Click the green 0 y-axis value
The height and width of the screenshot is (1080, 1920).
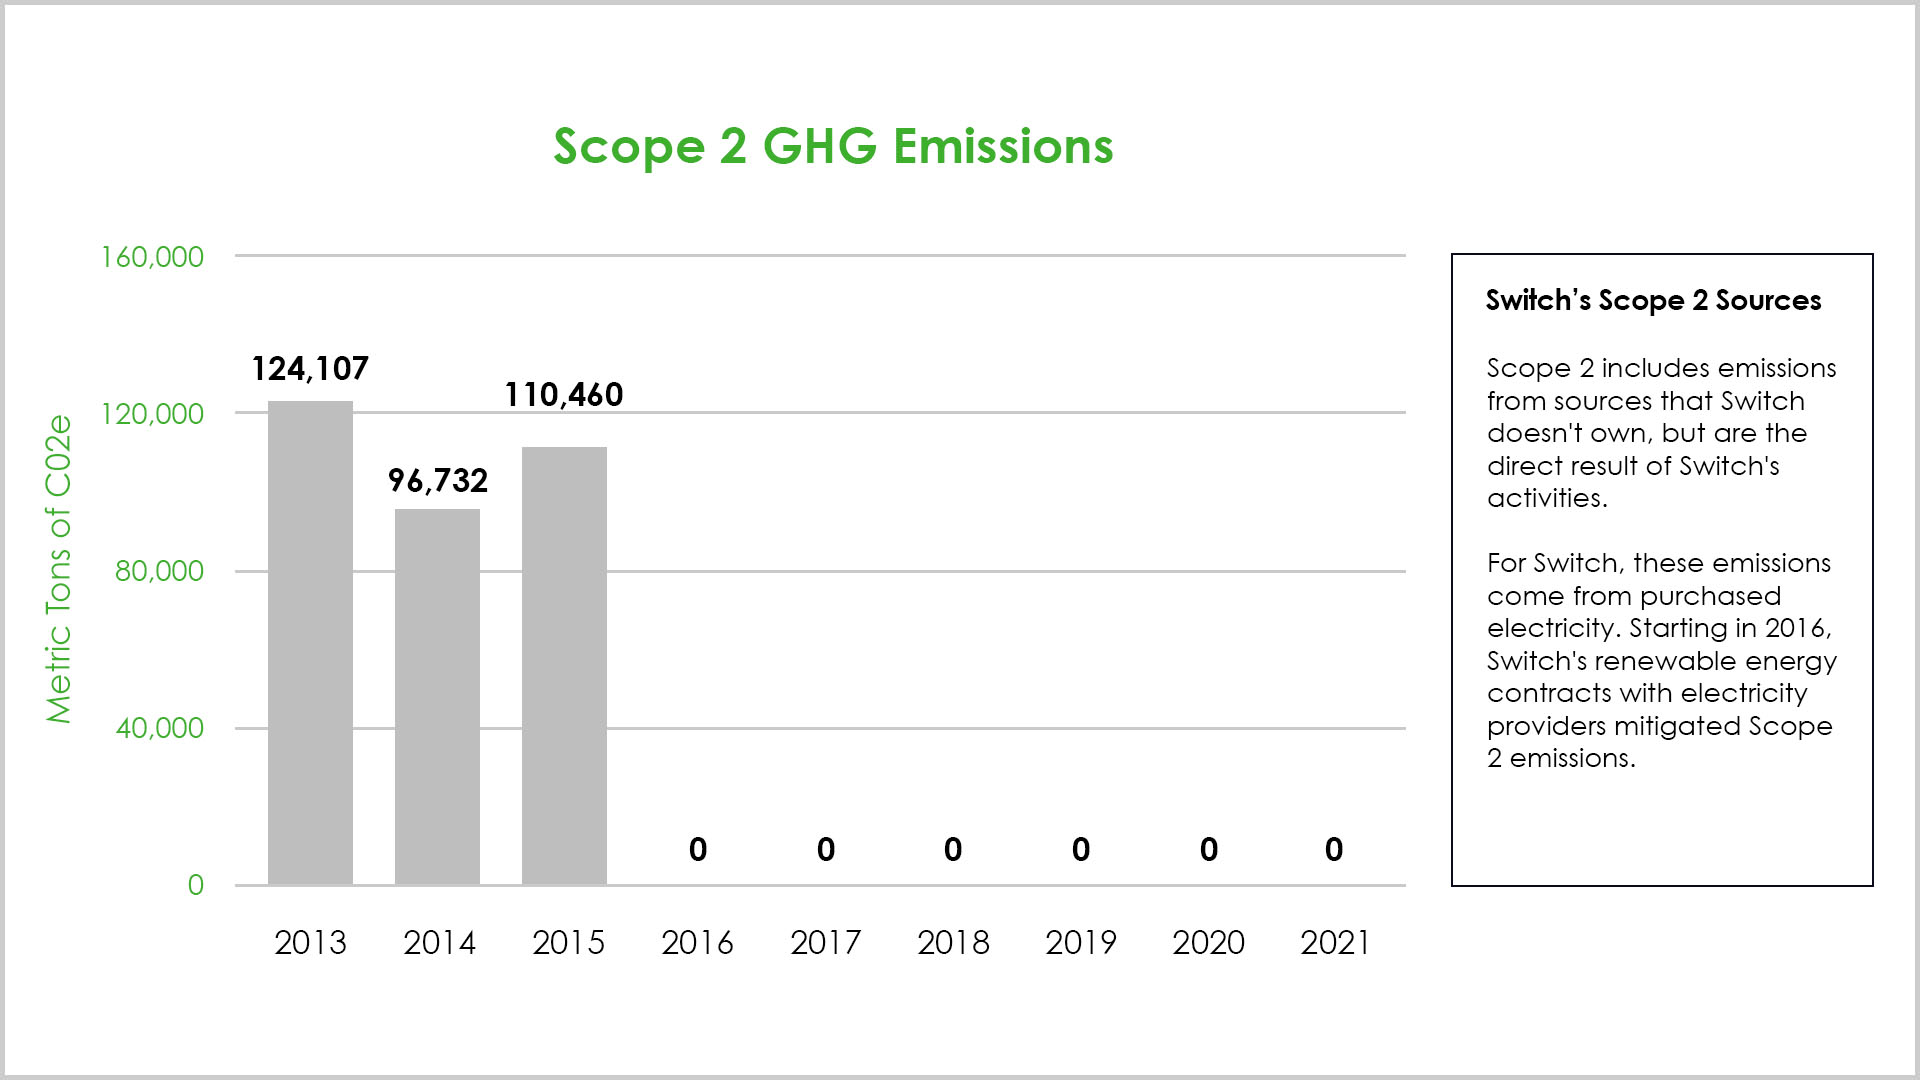point(196,885)
